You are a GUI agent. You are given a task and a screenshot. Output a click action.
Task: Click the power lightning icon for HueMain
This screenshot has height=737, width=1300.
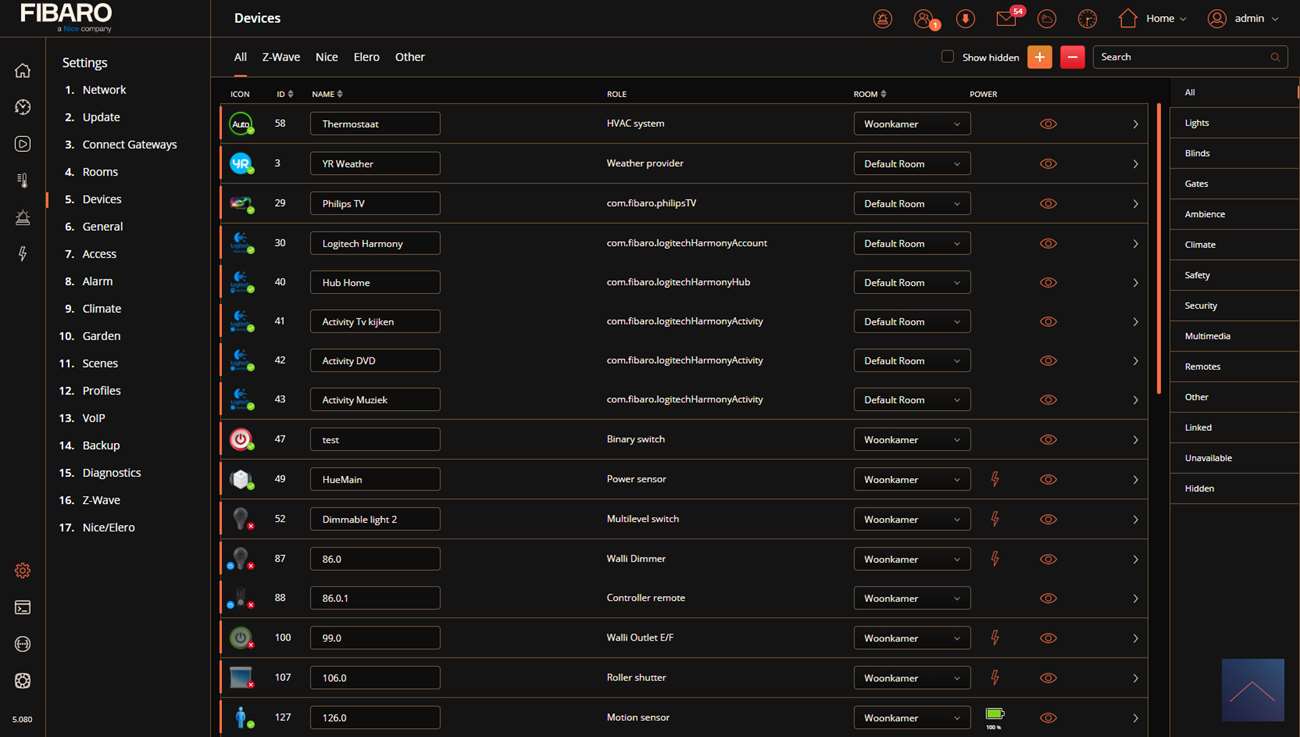994,480
